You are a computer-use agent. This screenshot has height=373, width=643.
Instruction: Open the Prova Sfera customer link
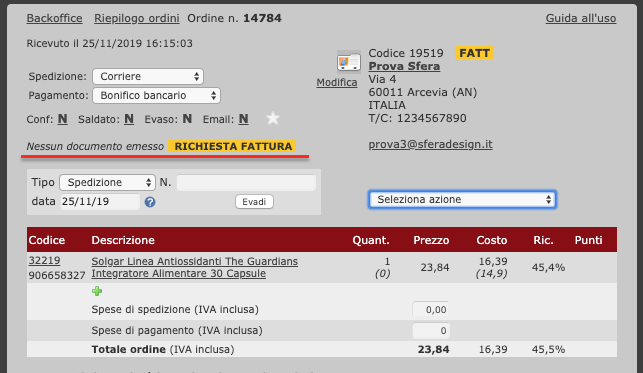coord(404,66)
